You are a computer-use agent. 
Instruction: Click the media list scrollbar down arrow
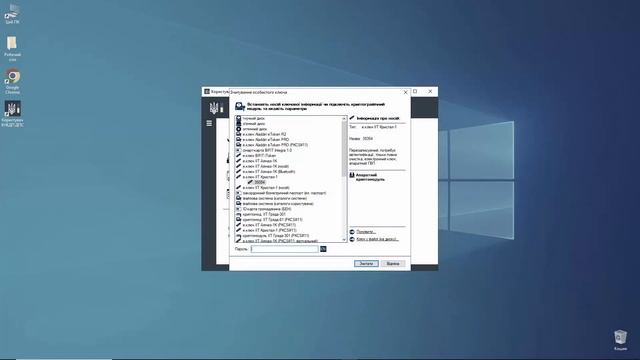344,240
